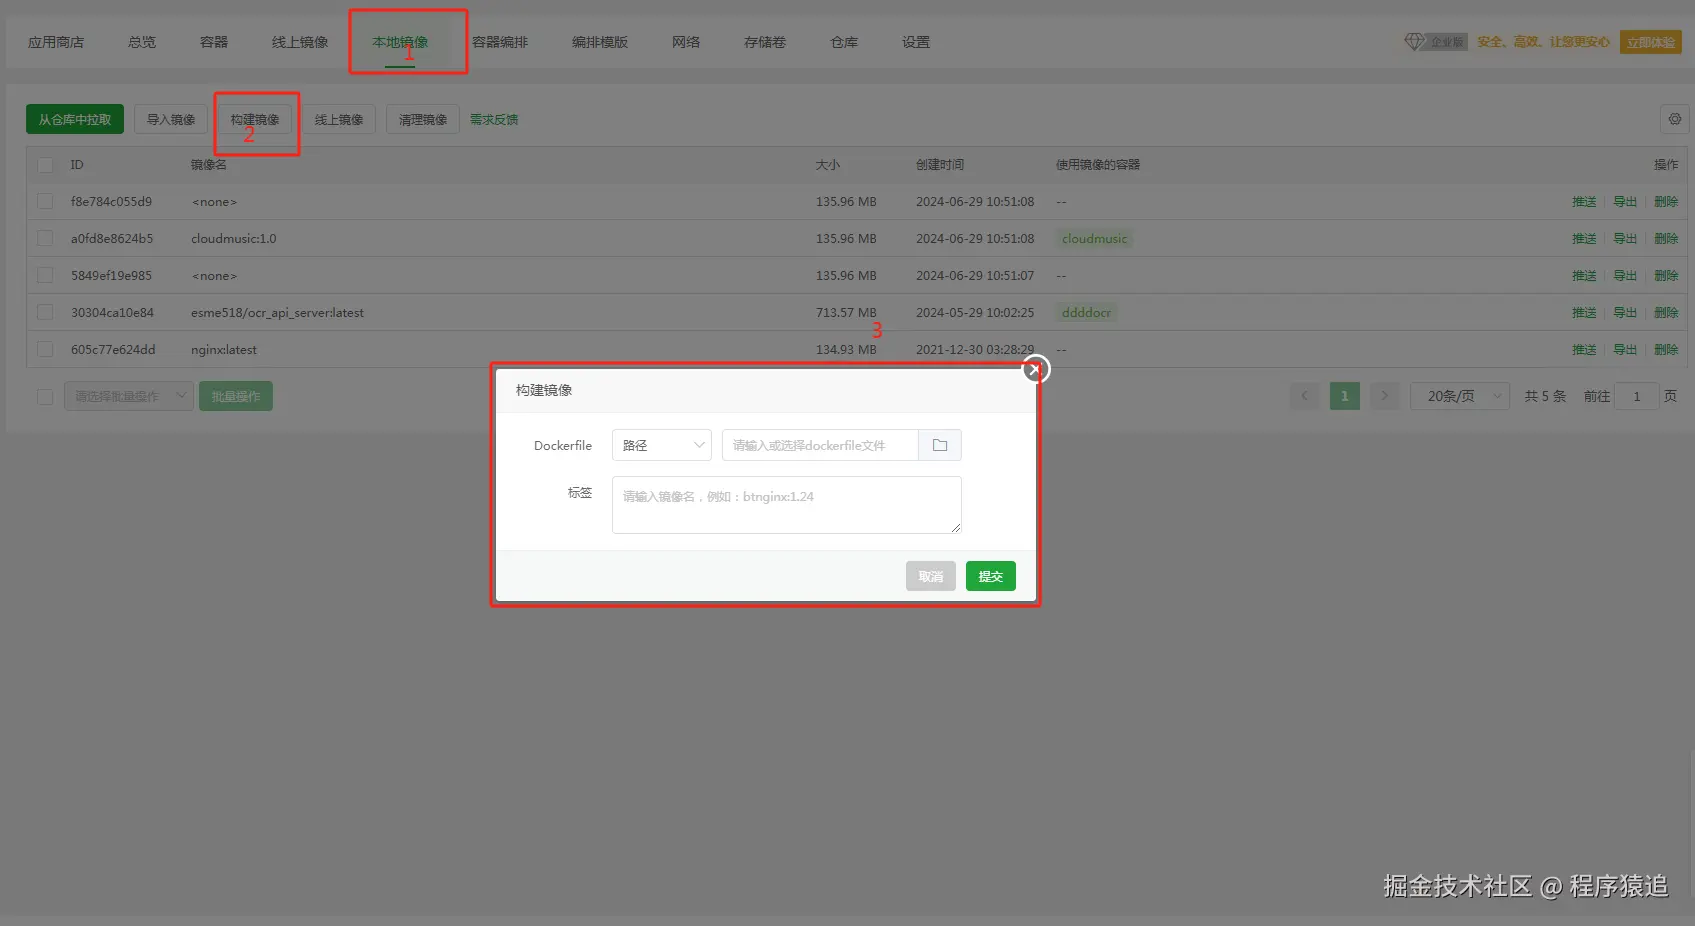
Task: Click the 从仓库中拉取 button
Action: 75,119
